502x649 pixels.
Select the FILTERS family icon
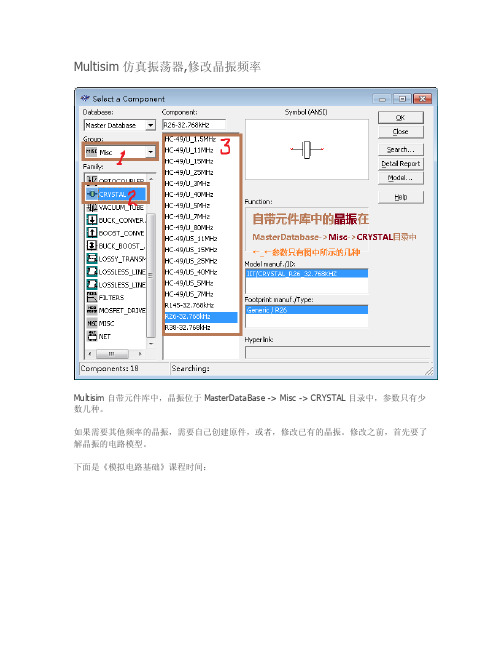coord(92,297)
